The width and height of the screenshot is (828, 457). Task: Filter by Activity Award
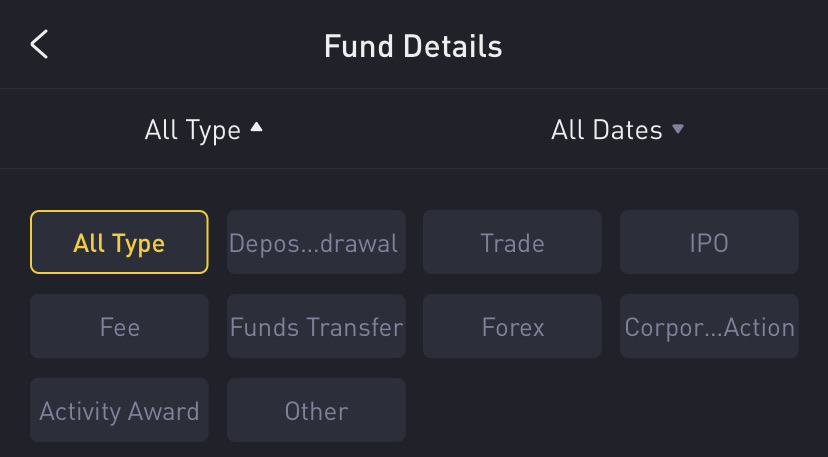(119, 410)
